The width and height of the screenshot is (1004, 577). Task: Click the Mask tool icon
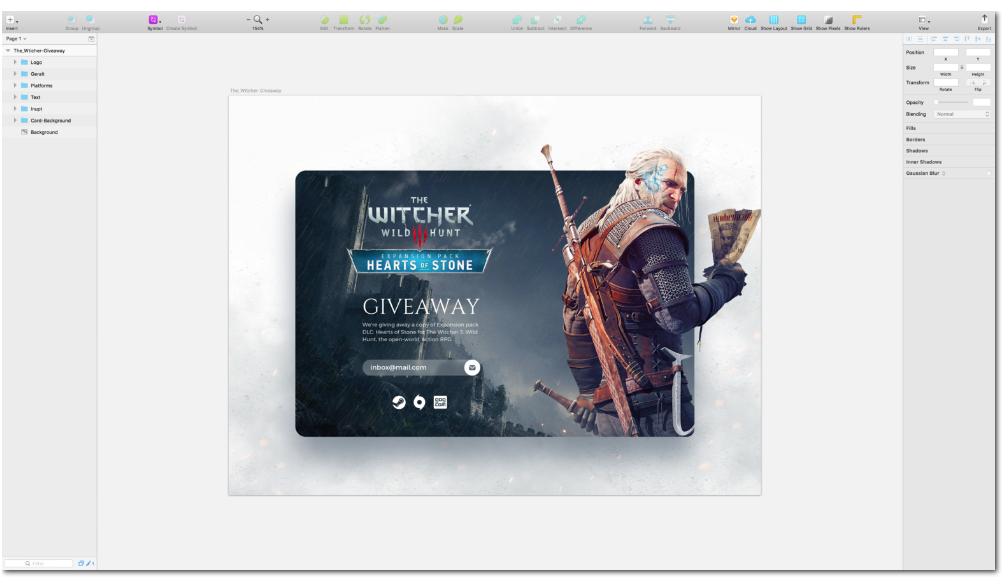pos(442,20)
